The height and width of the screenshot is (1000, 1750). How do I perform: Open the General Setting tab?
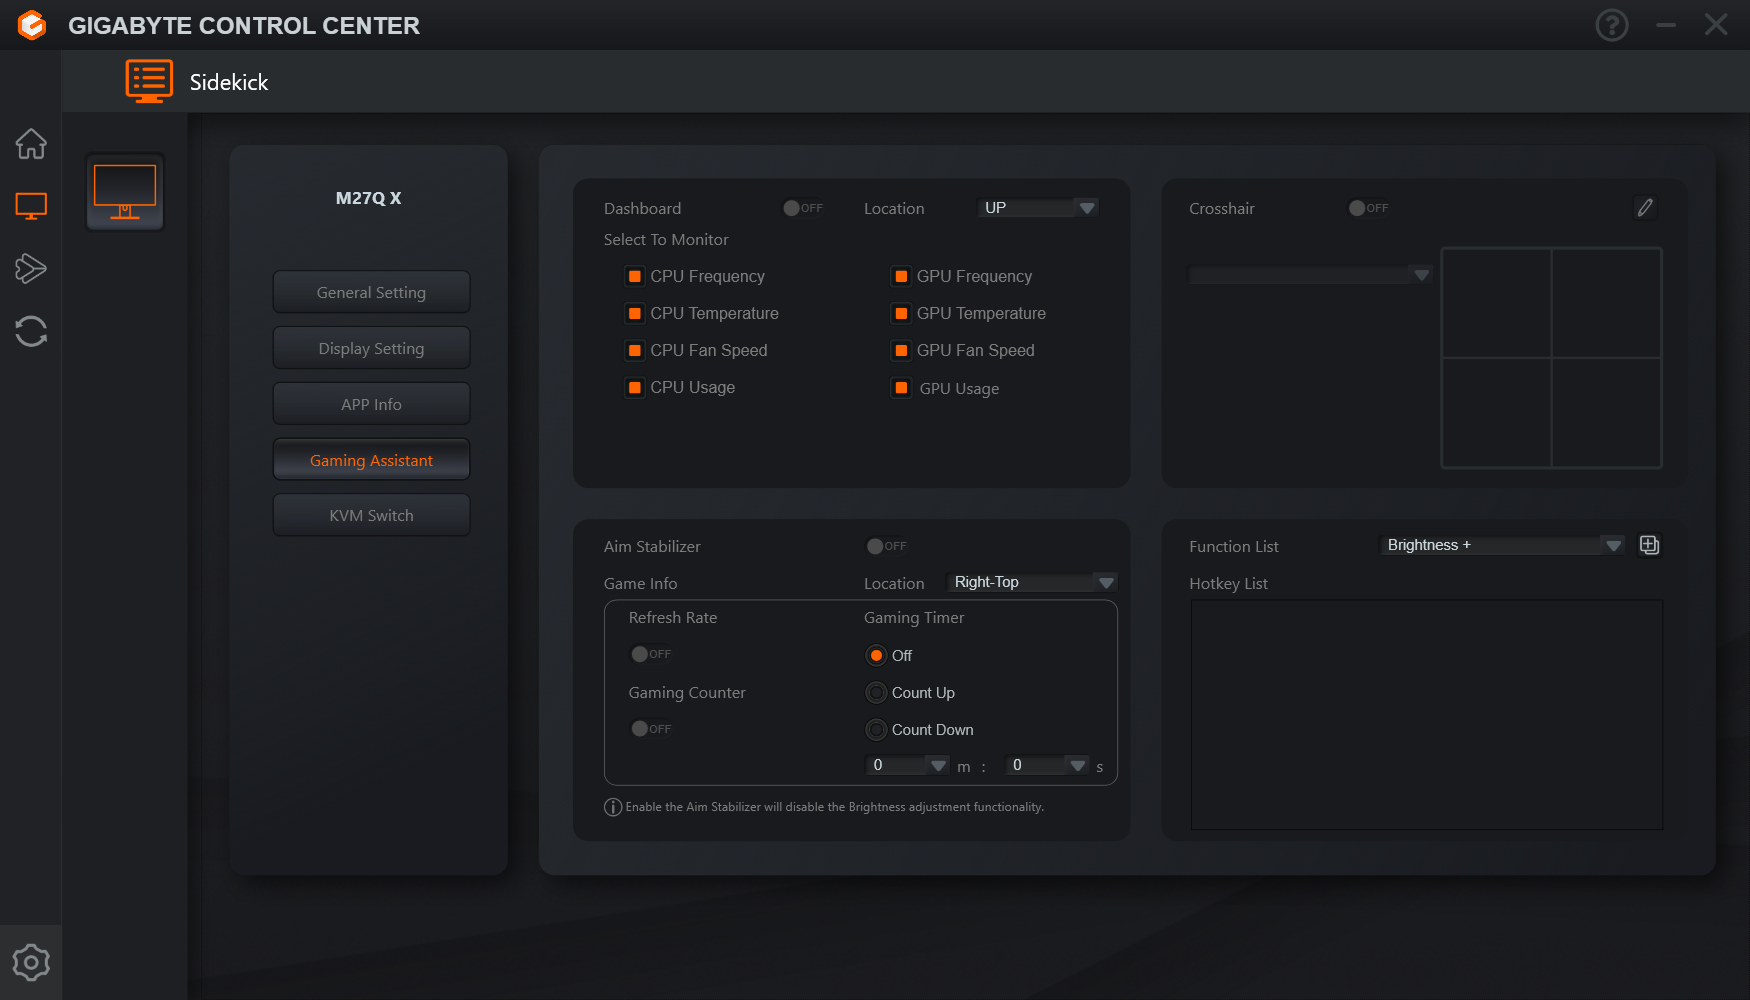point(371,292)
